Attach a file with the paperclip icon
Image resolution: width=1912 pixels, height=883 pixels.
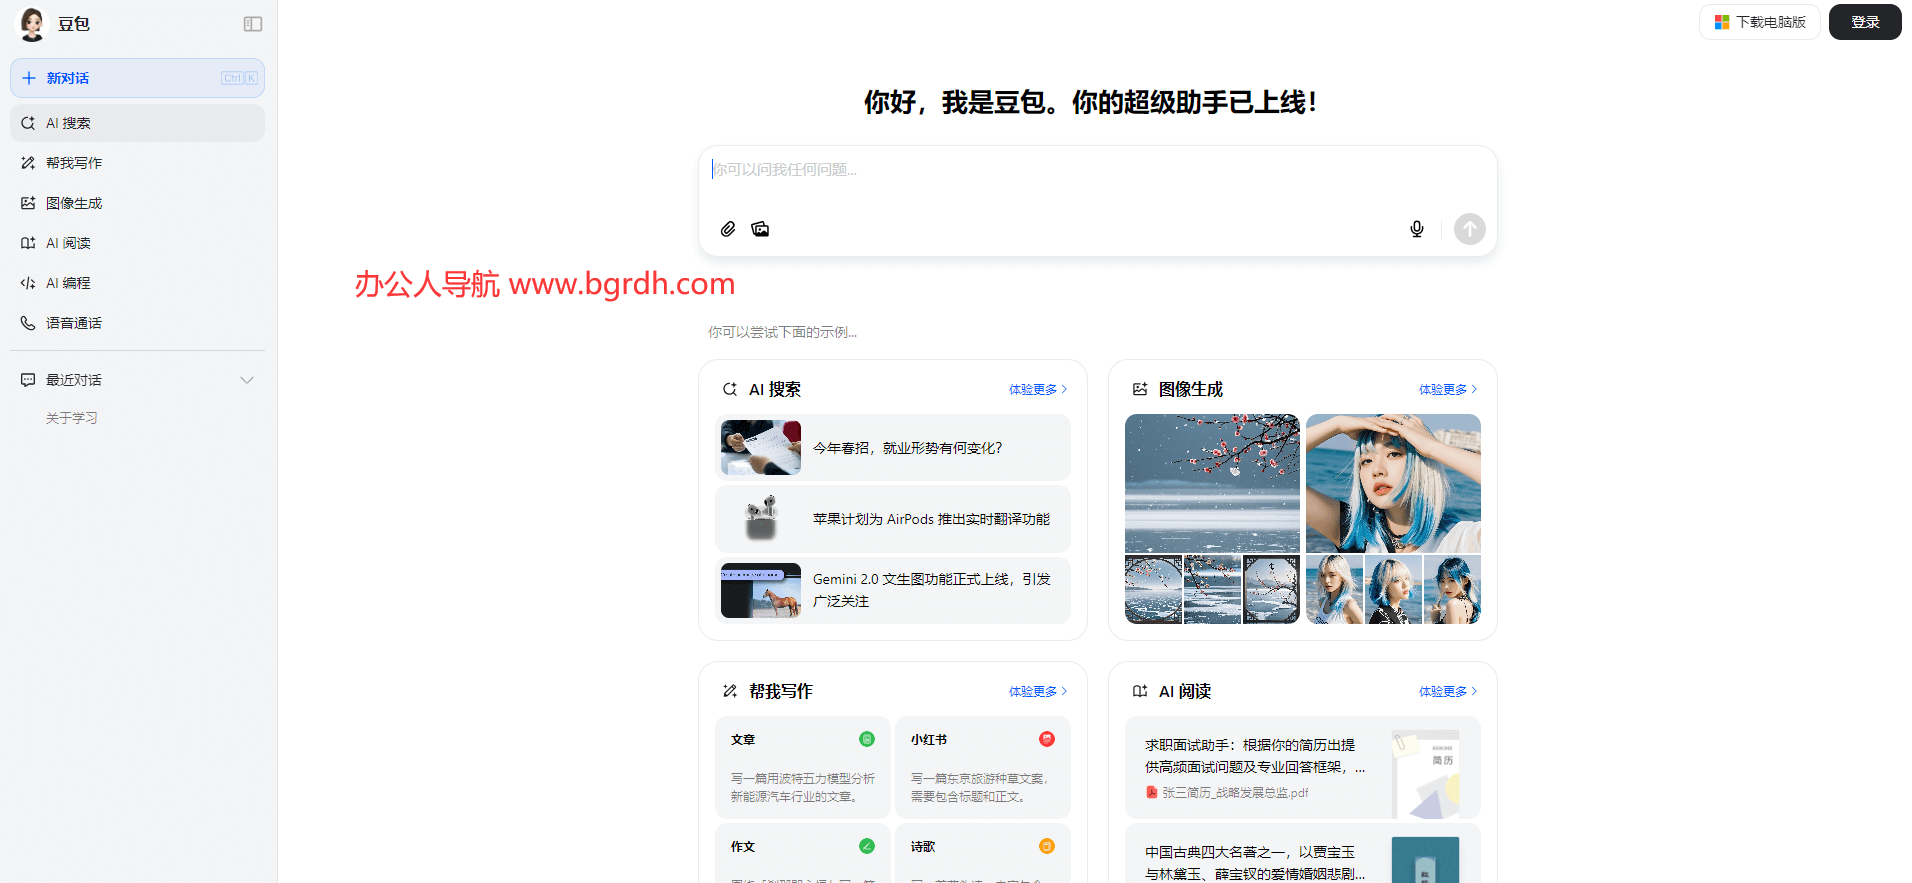click(728, 229)
